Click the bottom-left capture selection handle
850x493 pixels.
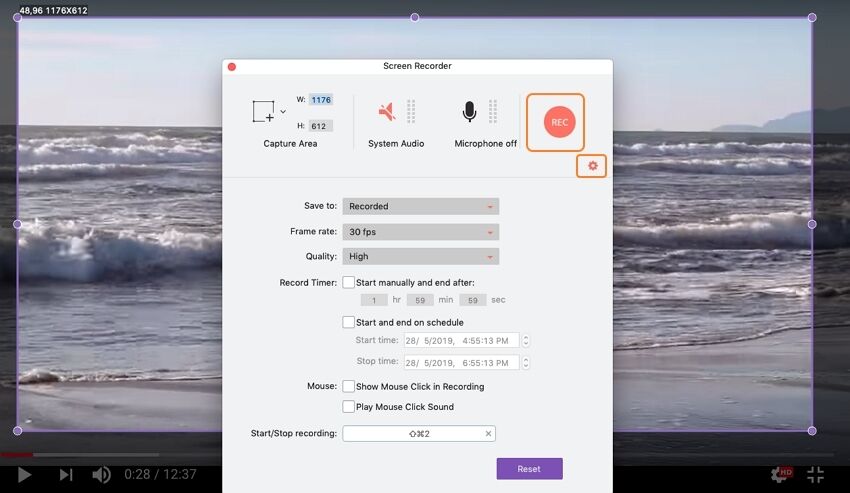pyautogui.click(x=17, y=431)
